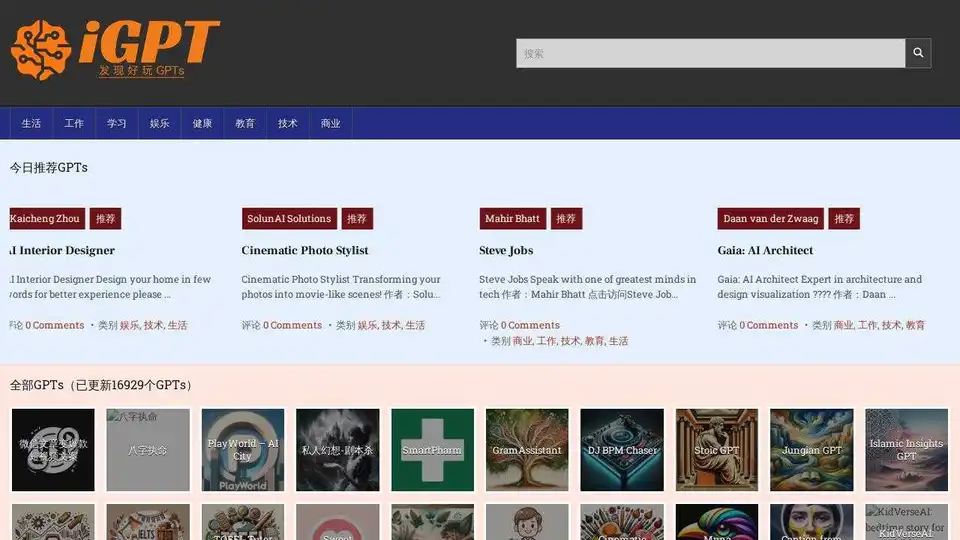
Task: Open the SmartPharm green cross thumbnail
Action: click(x=433, y=450)
